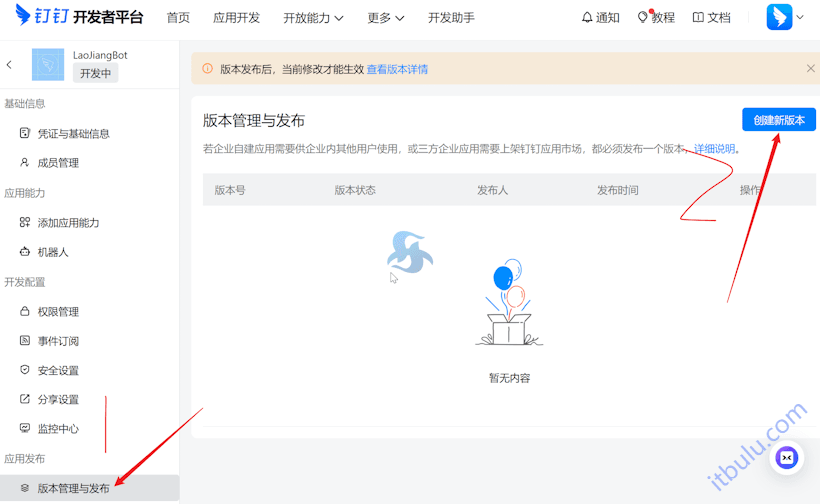Click the 机器人 robot icon
This screenshot has width=820, height=504.
tap(25, 252)
